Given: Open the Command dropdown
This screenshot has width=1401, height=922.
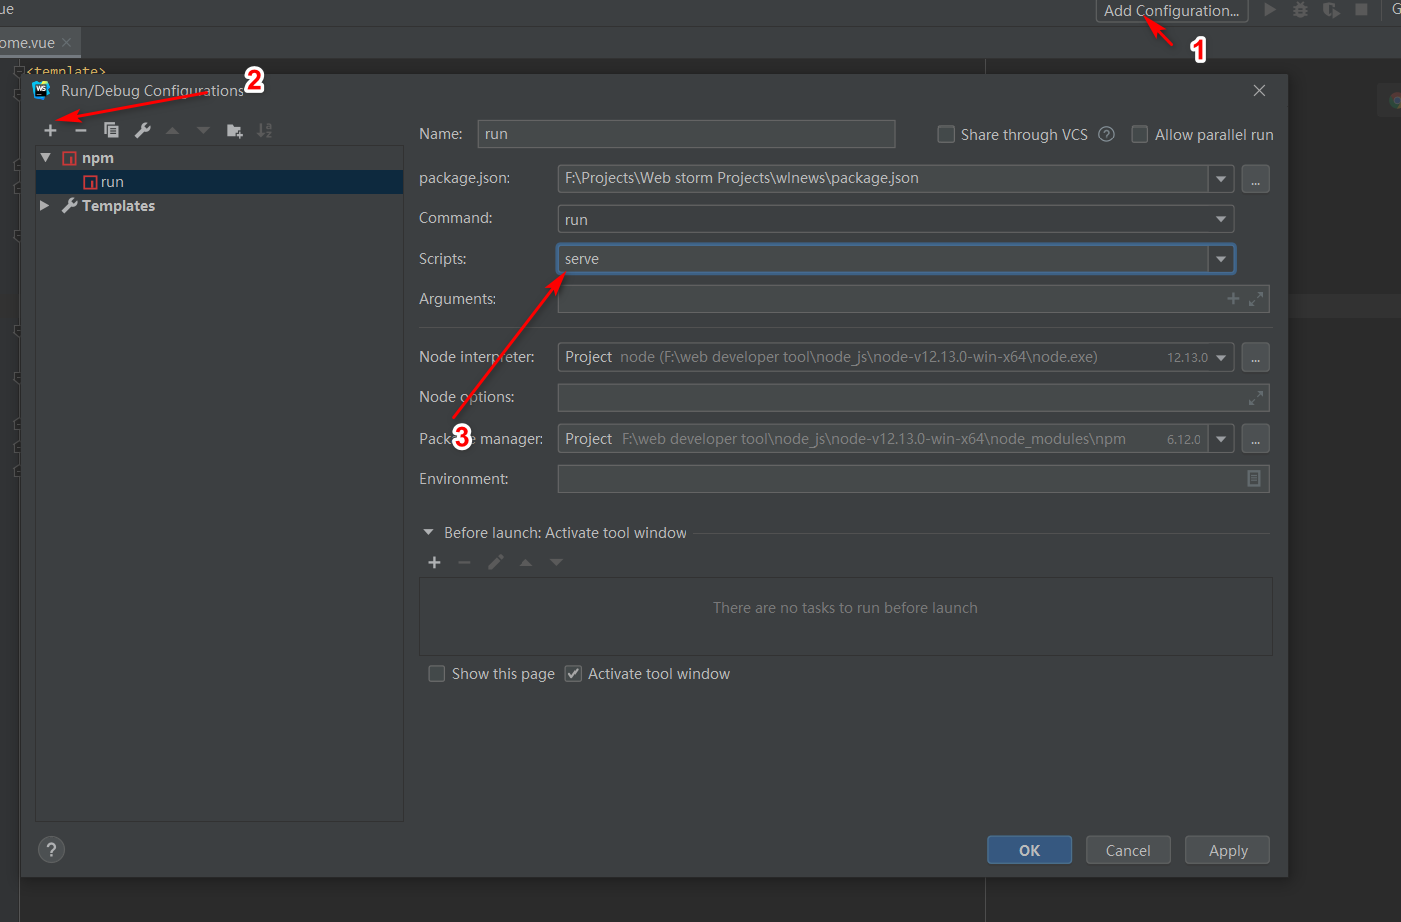Looking at the screenshot, I should [1221, 219].
